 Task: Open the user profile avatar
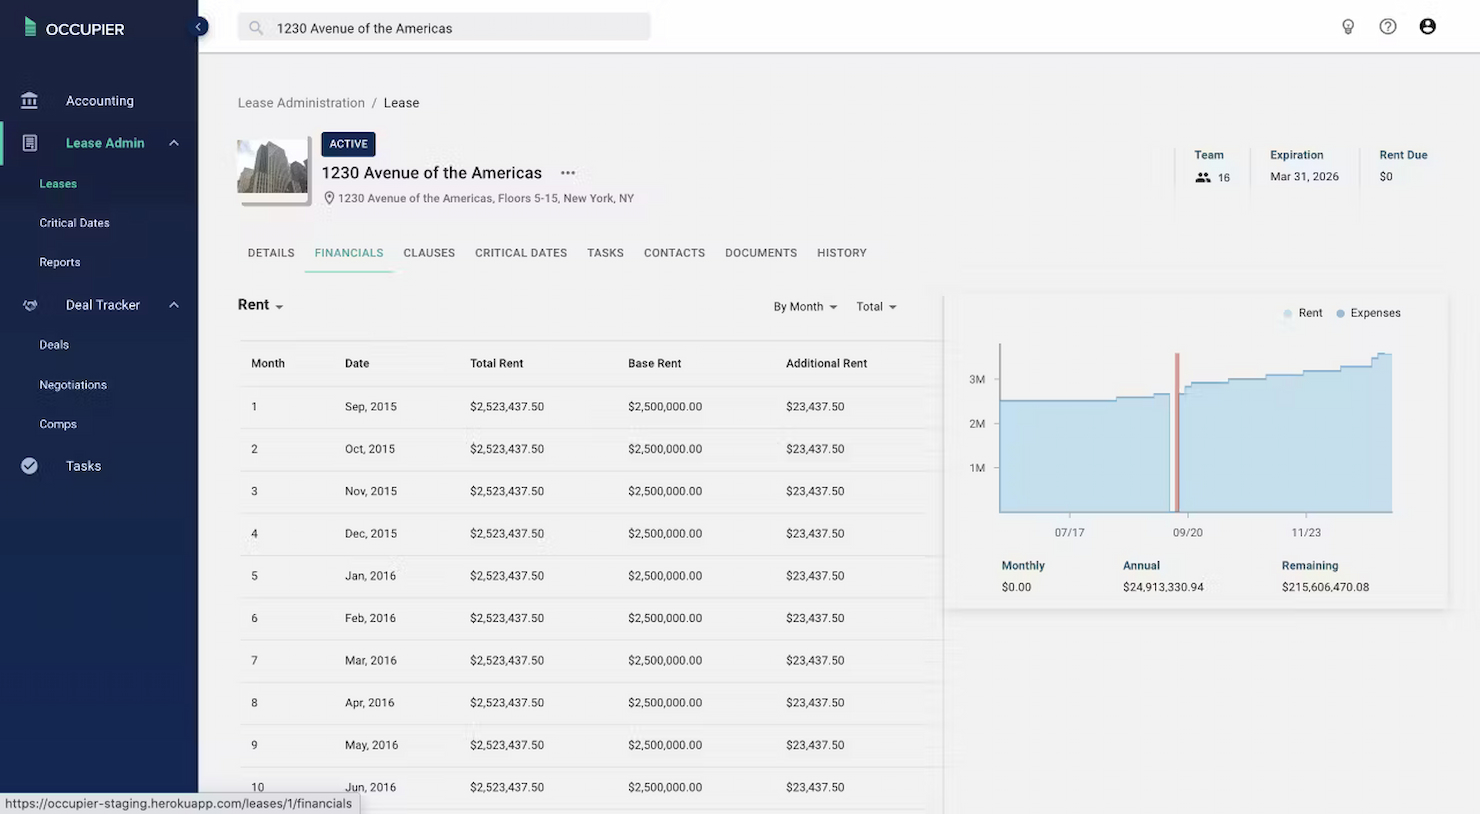(1428, 26)
